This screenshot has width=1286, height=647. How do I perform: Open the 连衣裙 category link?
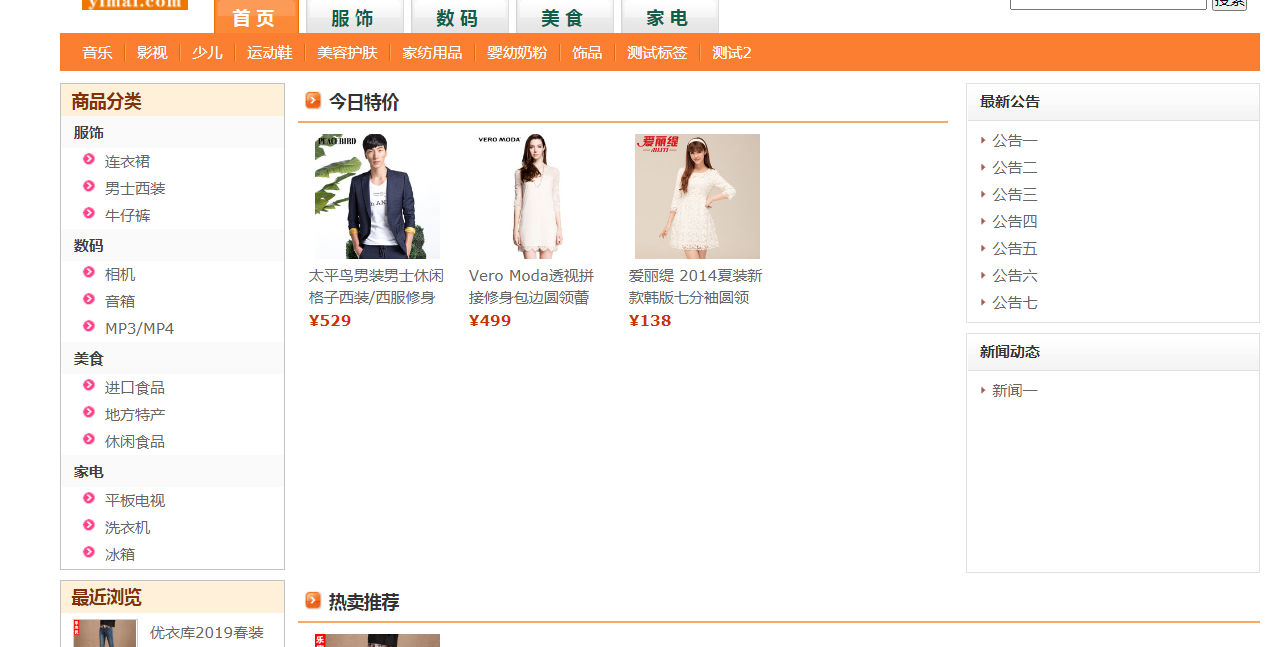pyautogui.click(x=127, y=161)
